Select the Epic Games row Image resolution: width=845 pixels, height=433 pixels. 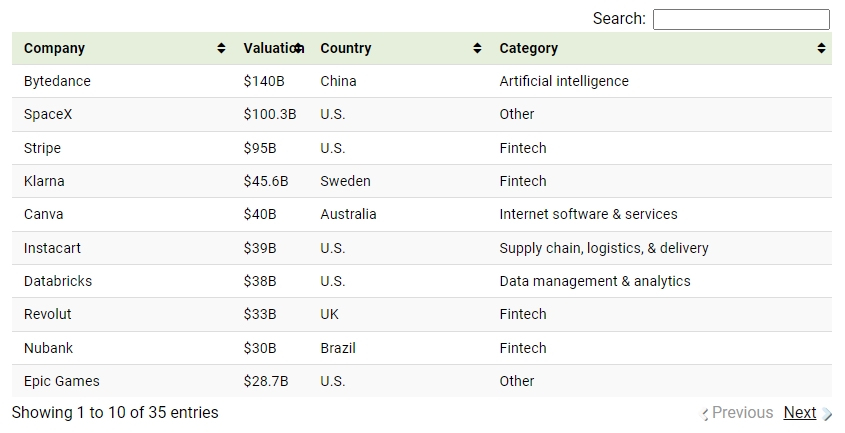pyautogui.click(x=422, y=381)
